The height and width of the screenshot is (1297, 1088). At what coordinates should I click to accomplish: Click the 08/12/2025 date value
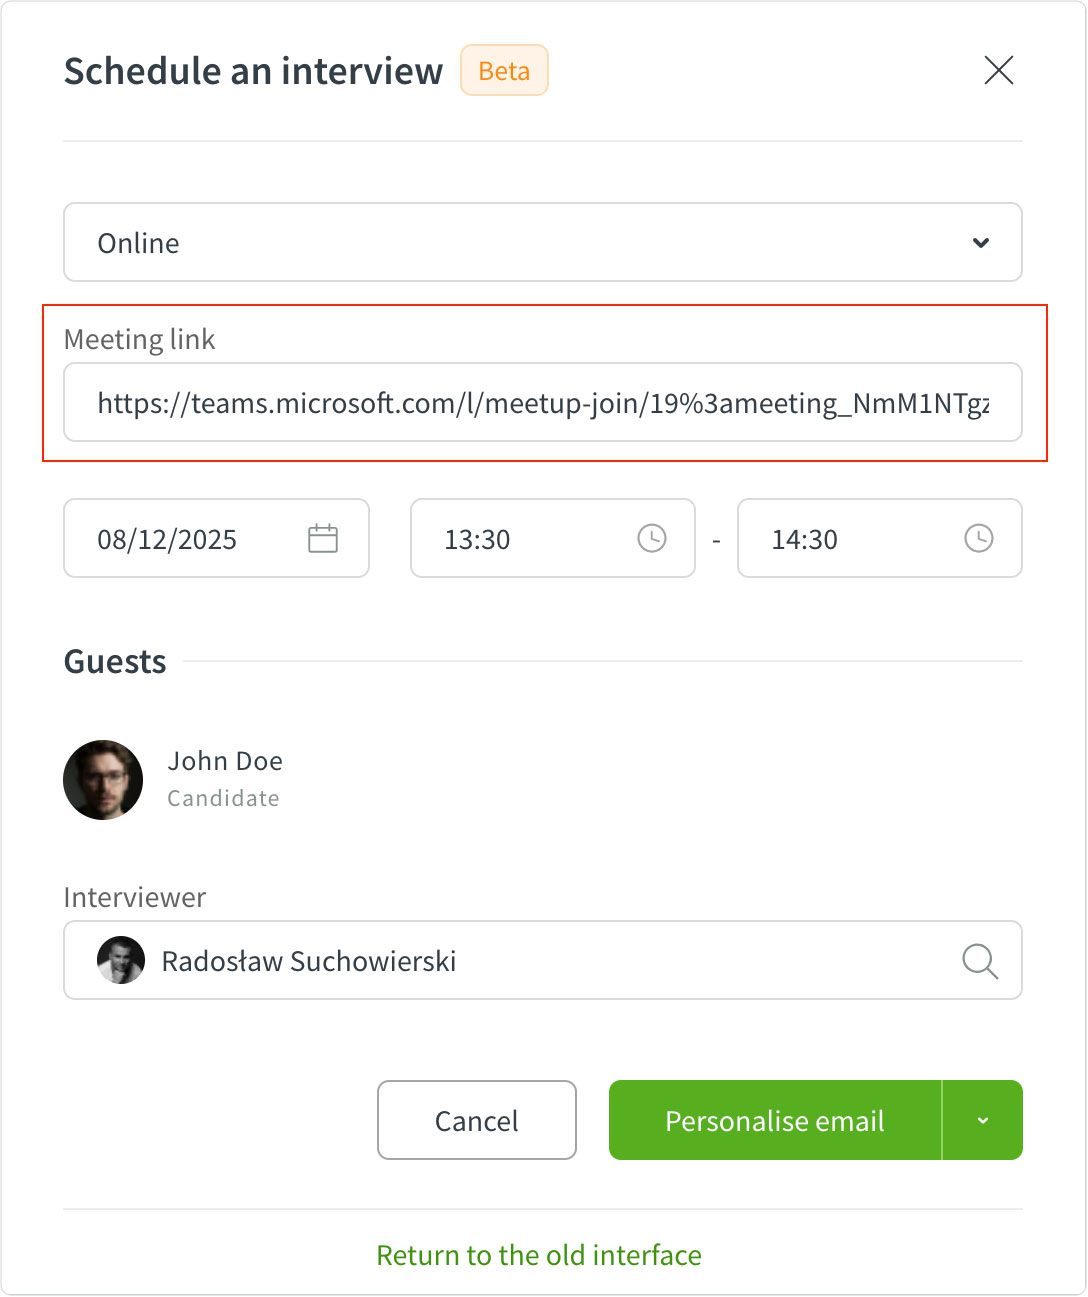pyautogui.click(x=167, y=540)
